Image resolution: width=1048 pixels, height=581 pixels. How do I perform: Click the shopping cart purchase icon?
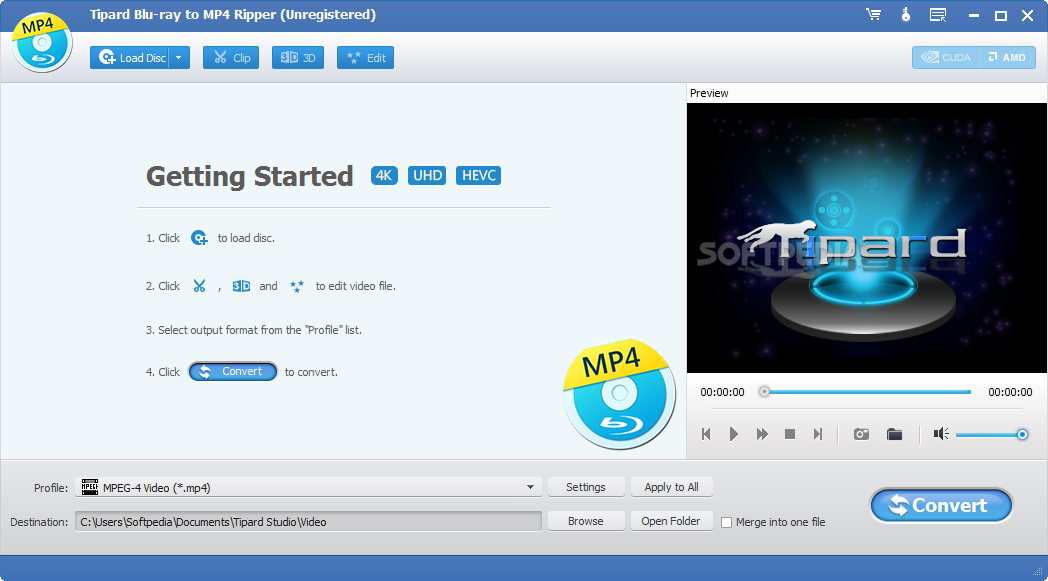click(874, 15)
